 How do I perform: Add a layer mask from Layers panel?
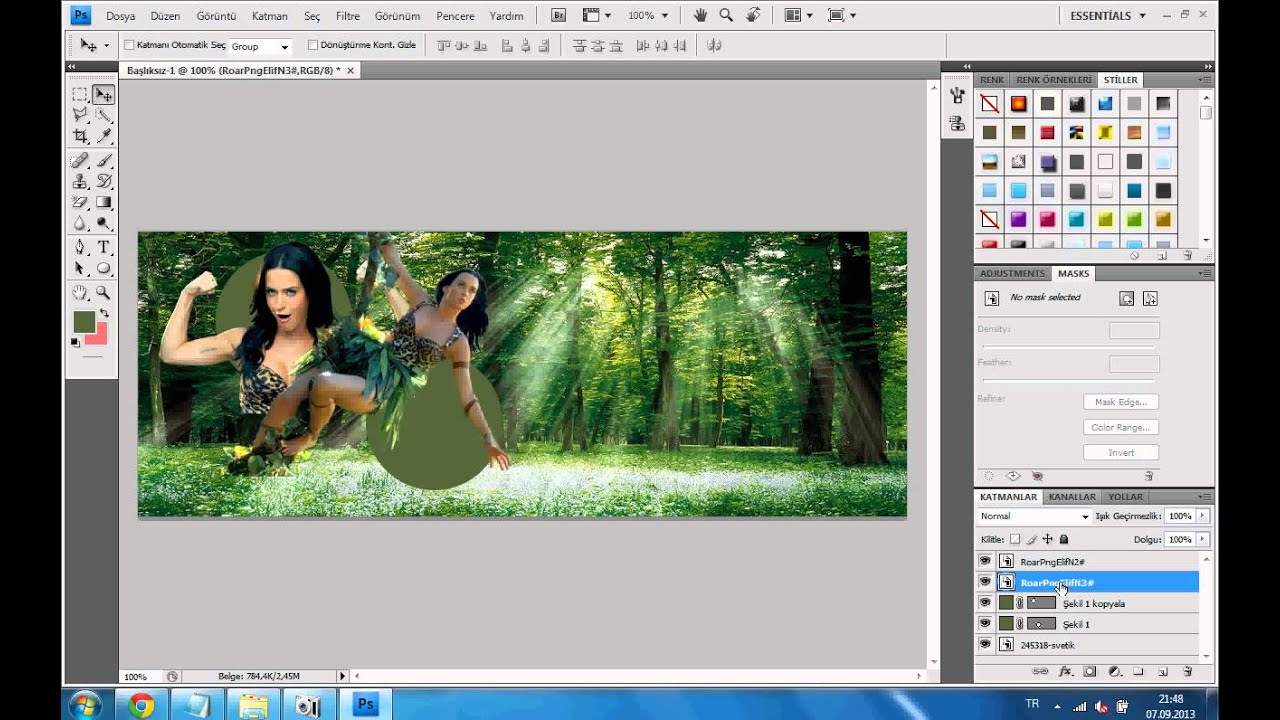[x=1090, y=672]
